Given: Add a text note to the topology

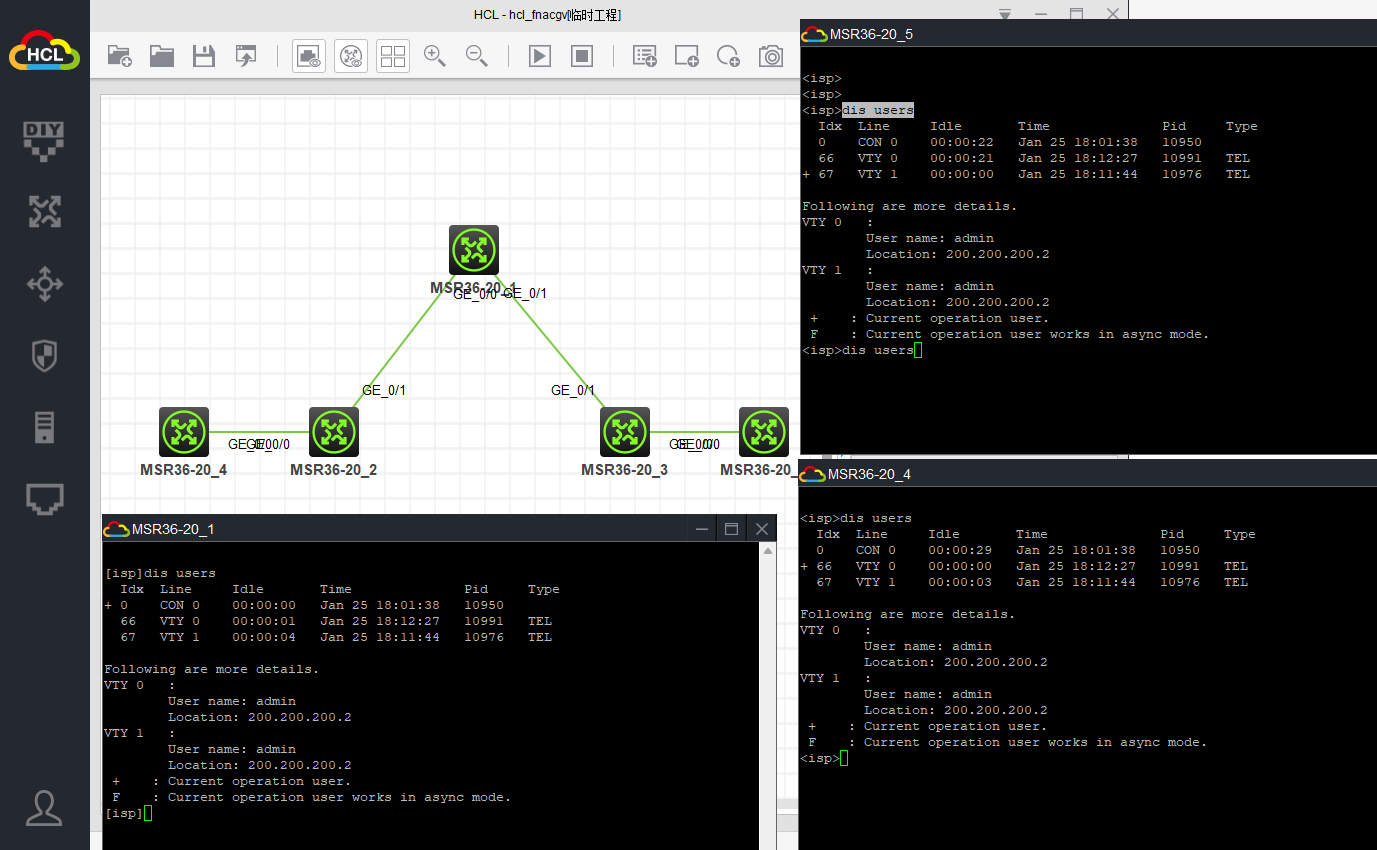Looking at the screenshot, I should point(645,56).
